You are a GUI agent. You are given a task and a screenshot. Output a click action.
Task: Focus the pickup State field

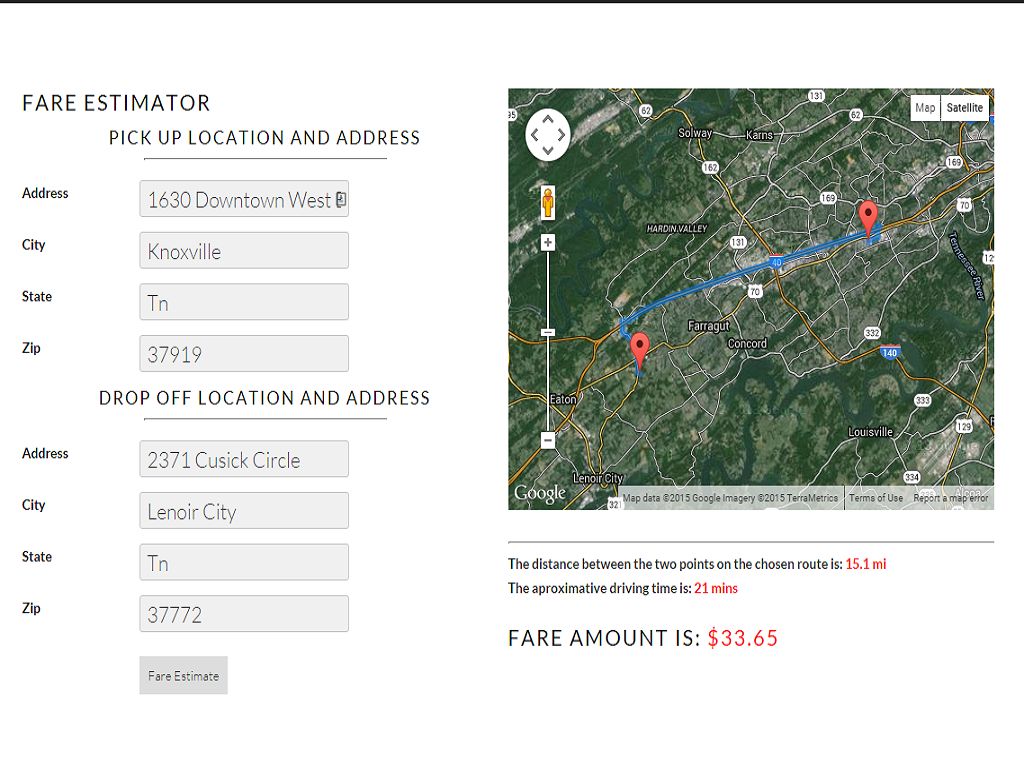click(x=244, y=302)
